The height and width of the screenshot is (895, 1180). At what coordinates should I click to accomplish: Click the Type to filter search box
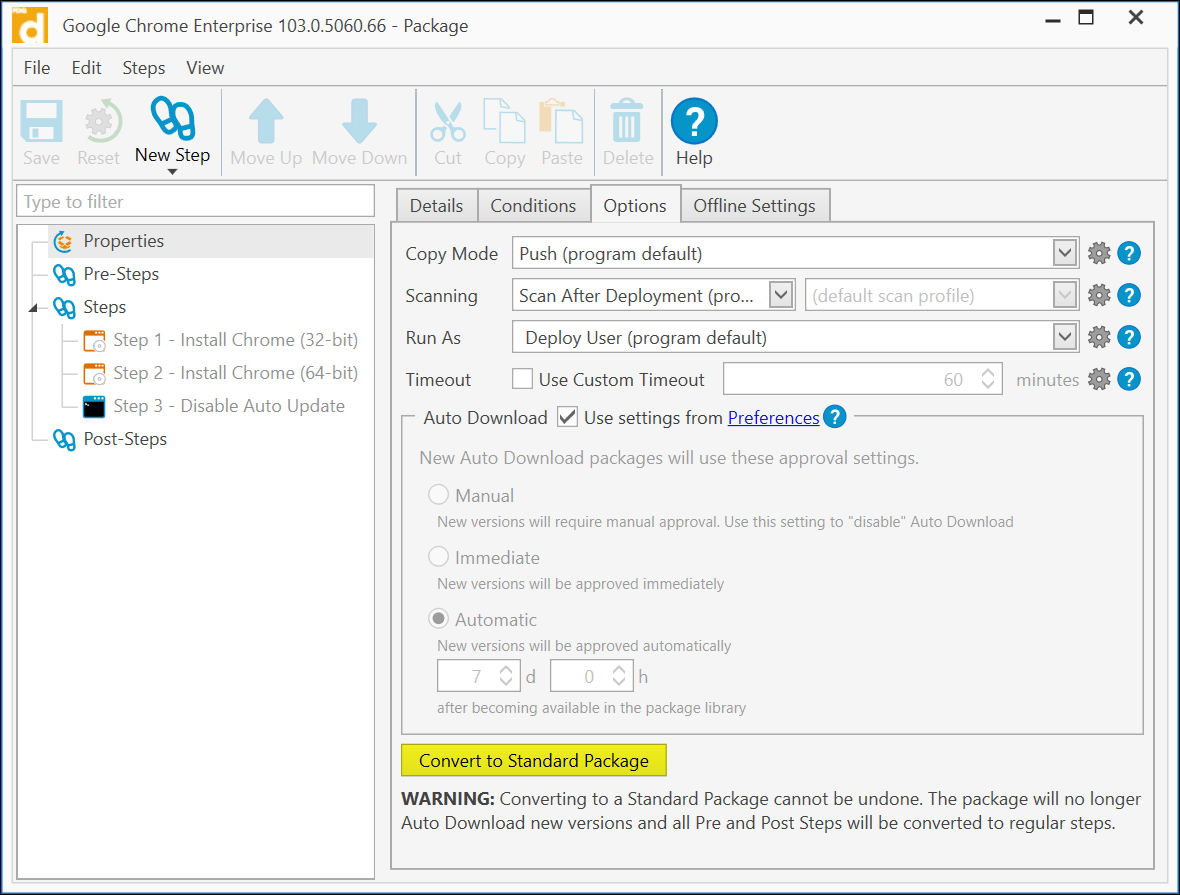click(x=195, y=202)
